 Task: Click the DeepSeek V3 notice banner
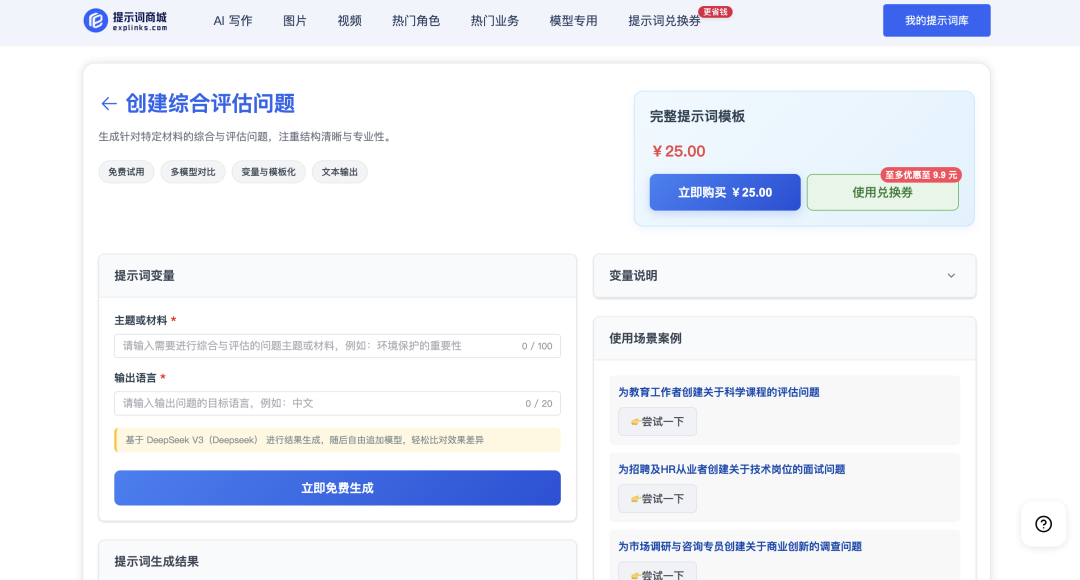pyautogui.click(x=338, y=440)
